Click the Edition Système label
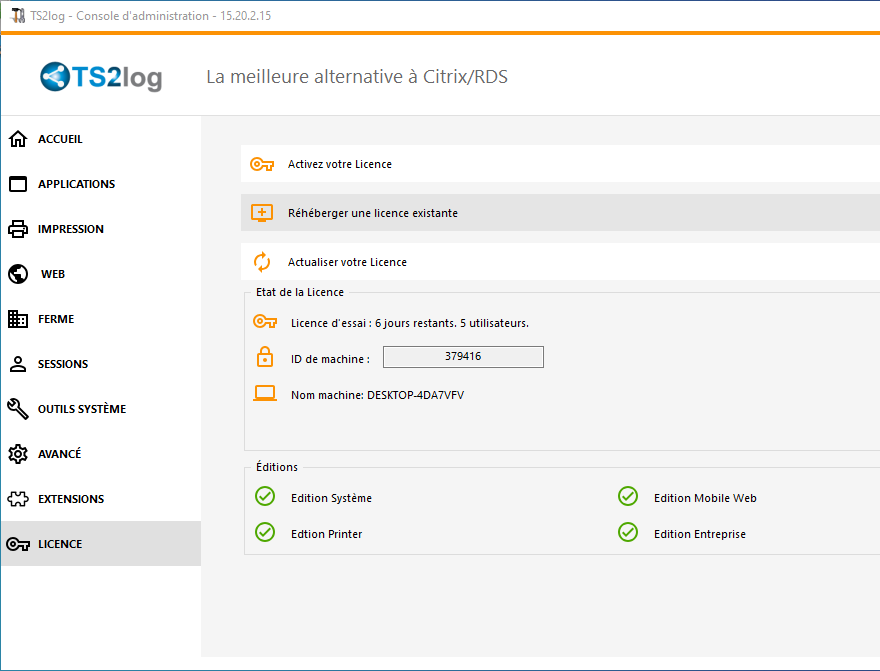This screenshot has height=671, width=880. pos(331,498)
